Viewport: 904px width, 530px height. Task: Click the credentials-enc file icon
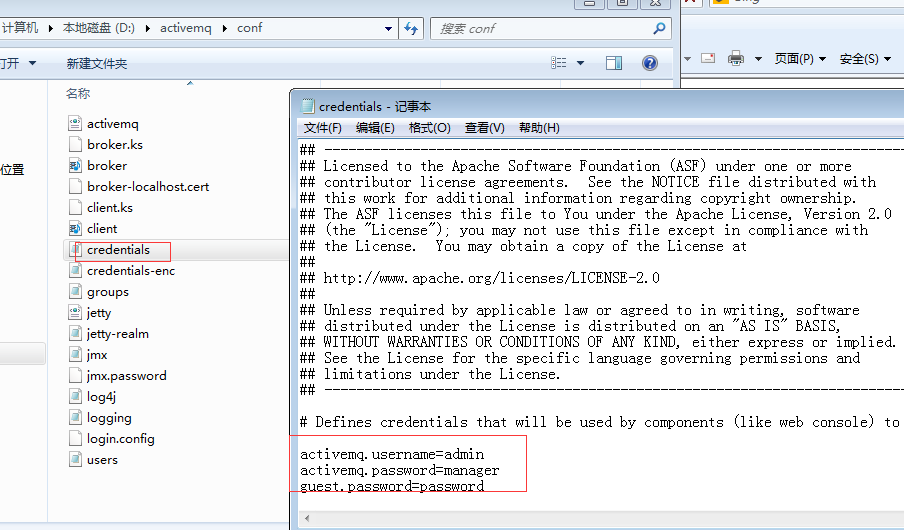click(75, 270)
